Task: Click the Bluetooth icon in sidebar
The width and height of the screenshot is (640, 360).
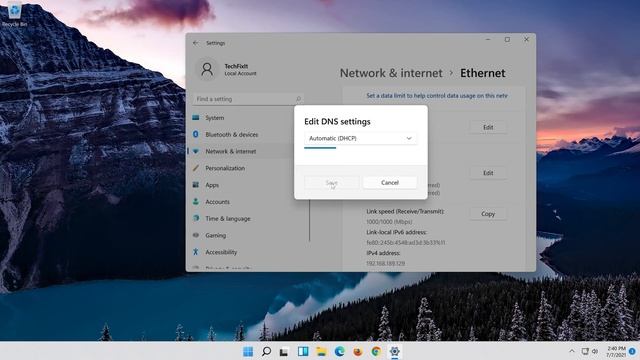Action: (x=196, y=134)
